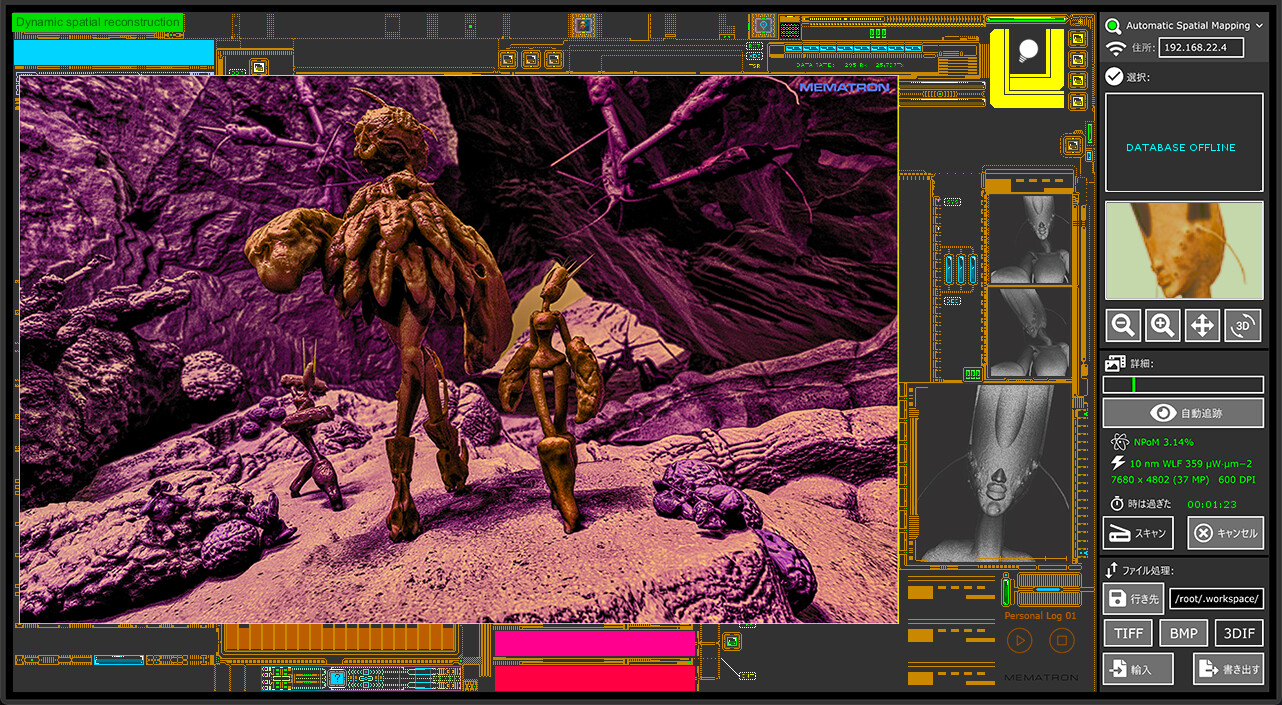
Task: Activate the Pan move tool icon
Action: (1202, 324)
